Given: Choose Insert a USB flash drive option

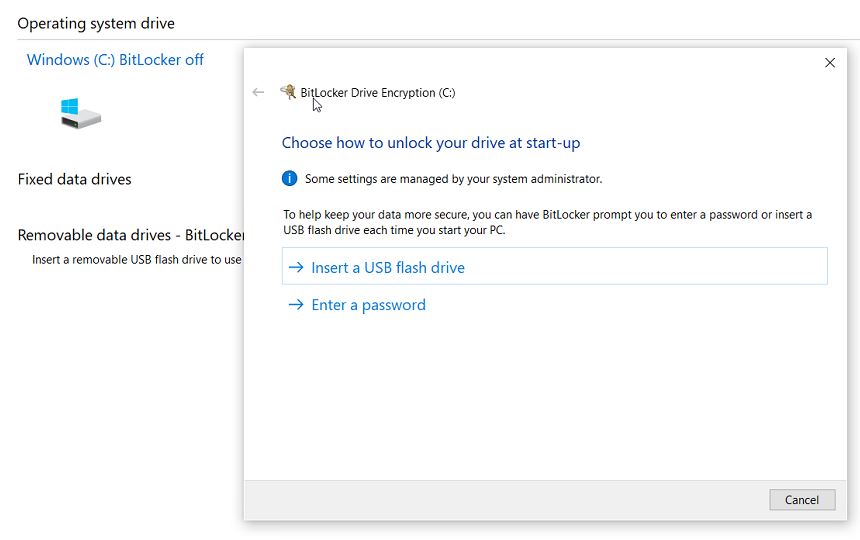Looking at the screenshot, I should tap(388, 267).
